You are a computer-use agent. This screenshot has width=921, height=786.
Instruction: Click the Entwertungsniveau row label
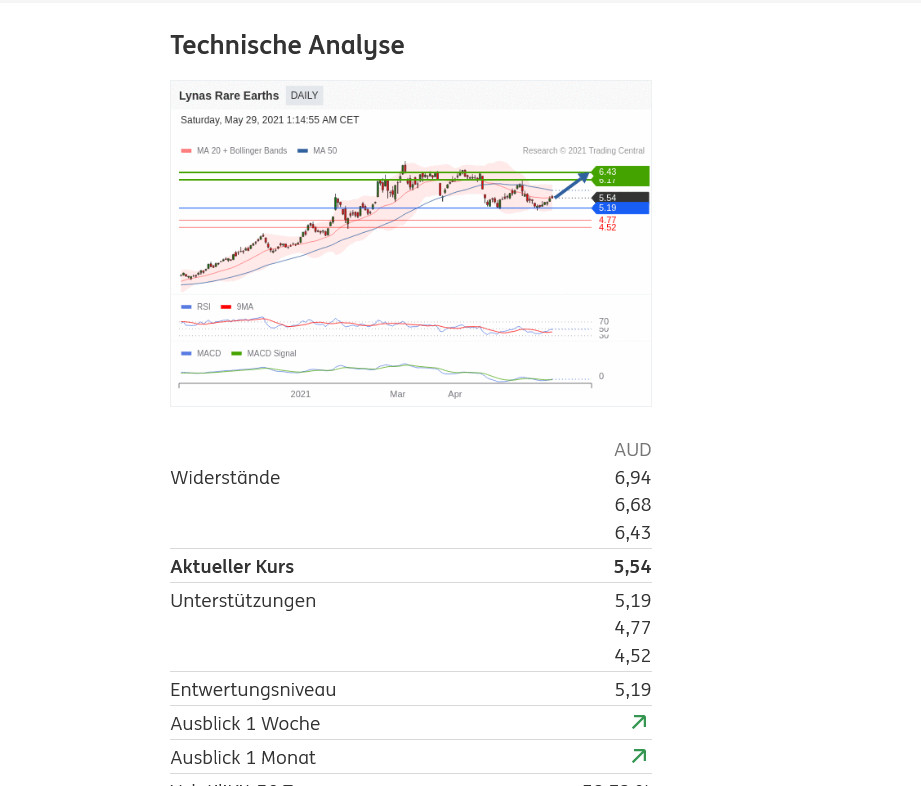[x=253, y=690]
